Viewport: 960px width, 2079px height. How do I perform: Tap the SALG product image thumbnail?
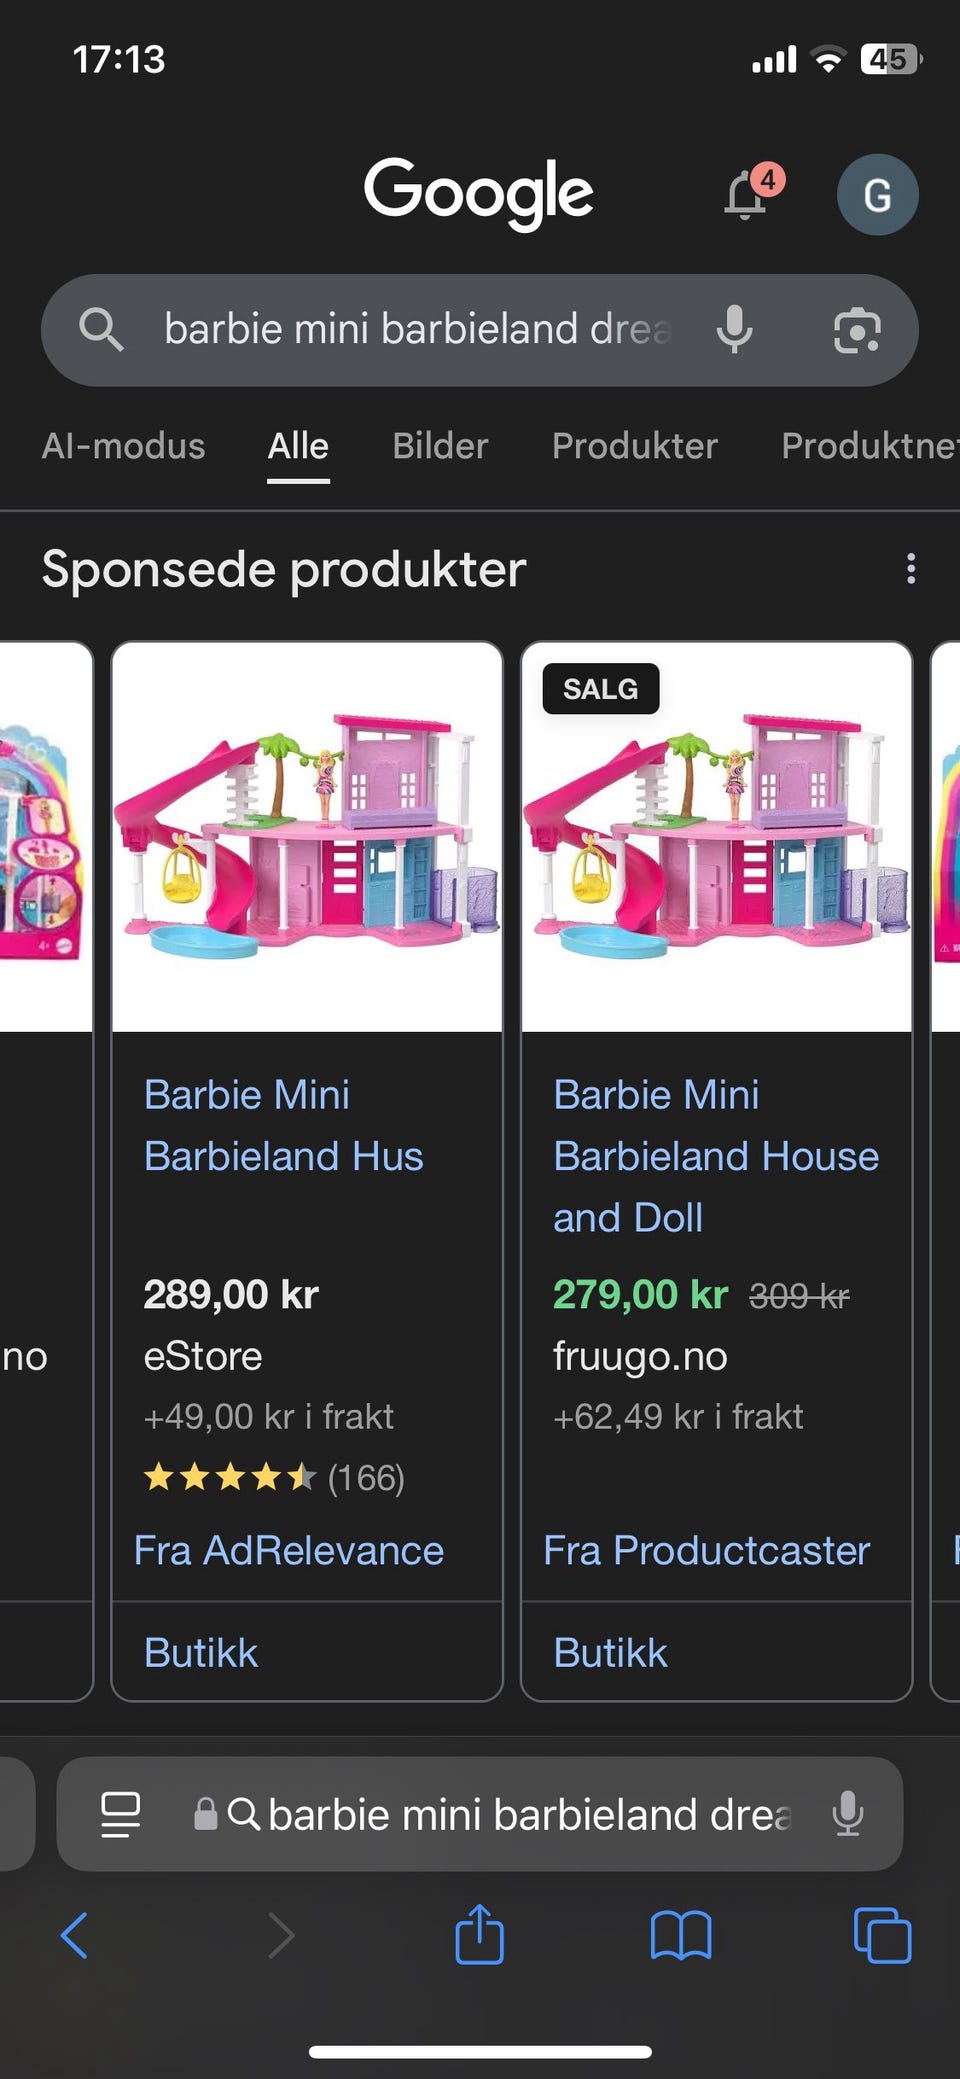pos(716,837)
